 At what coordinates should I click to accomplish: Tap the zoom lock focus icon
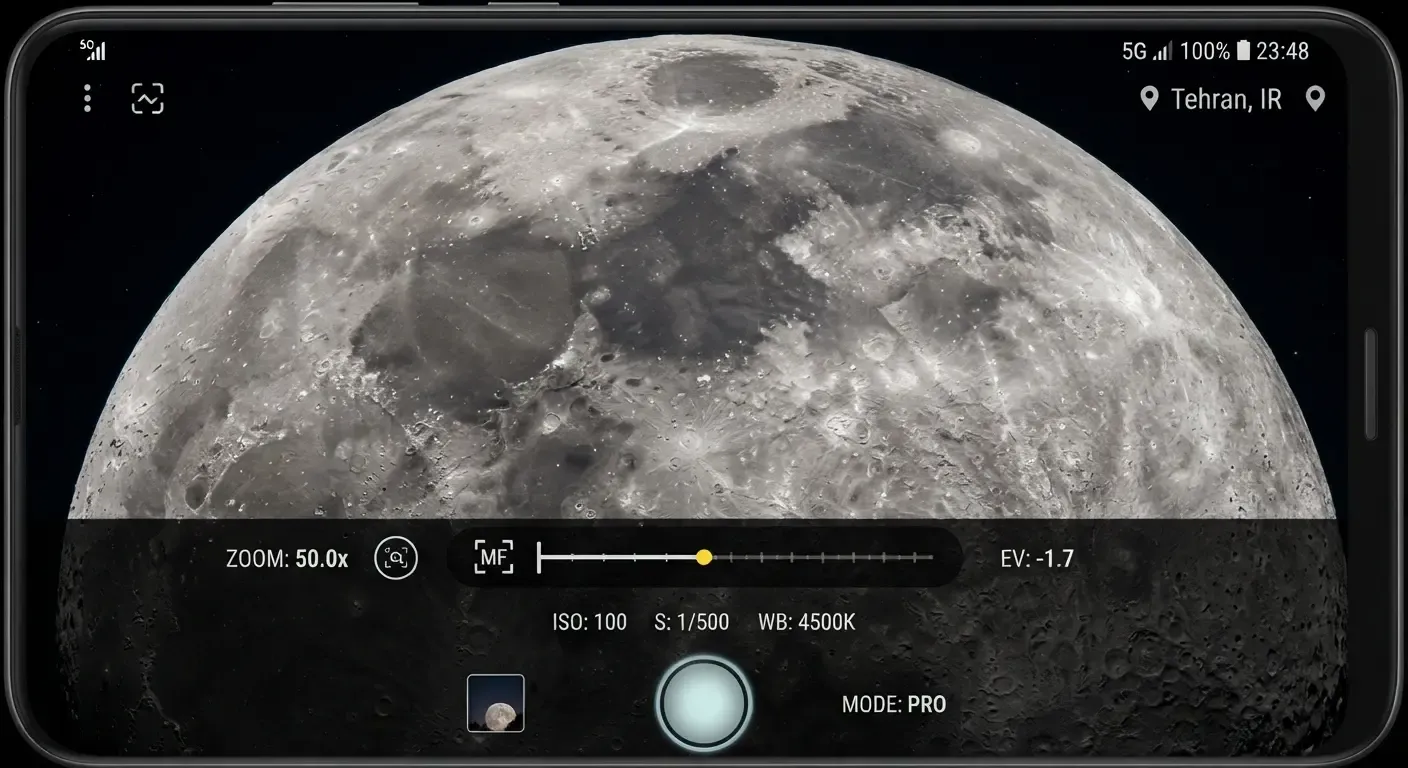[x=396, y=558]
